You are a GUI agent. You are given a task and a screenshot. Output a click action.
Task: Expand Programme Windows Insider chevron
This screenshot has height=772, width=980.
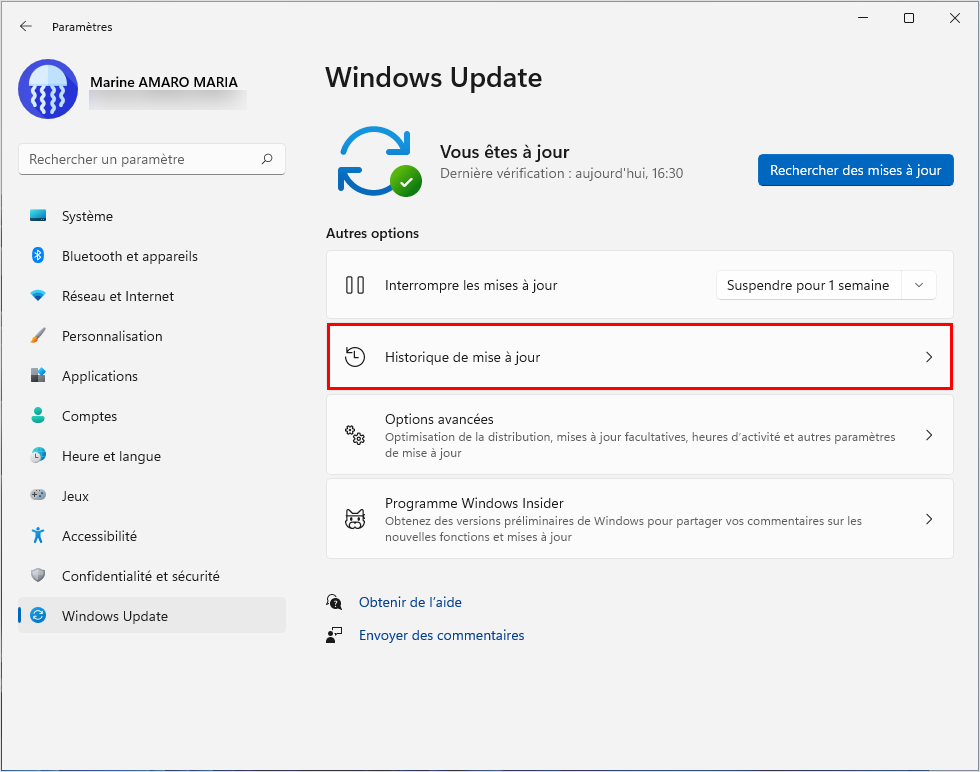(x=929, y=519)
